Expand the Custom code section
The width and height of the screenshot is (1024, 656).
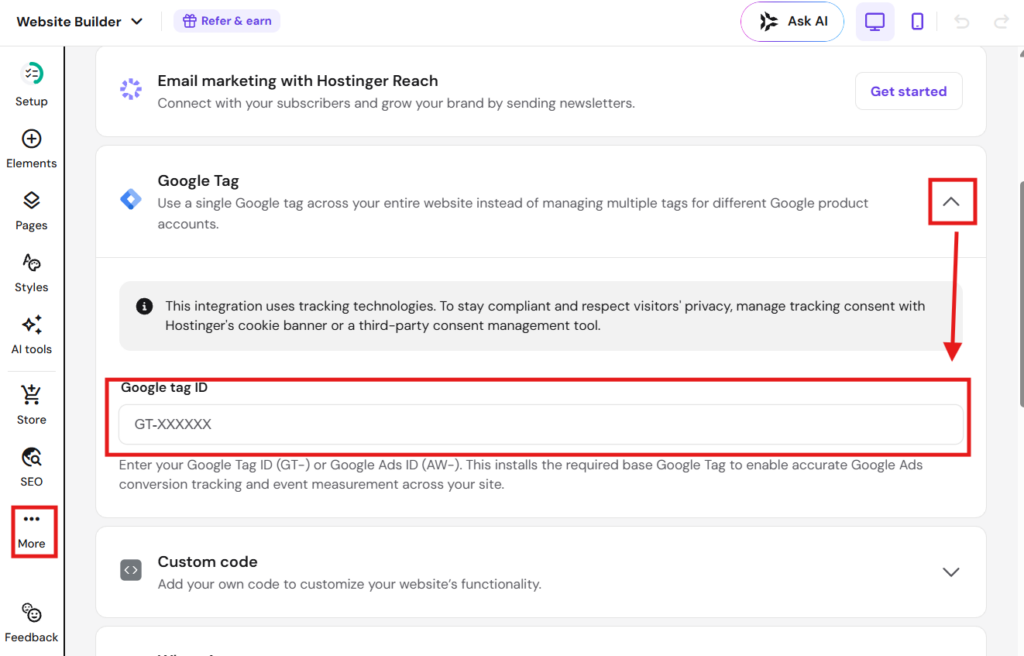click(951, 572)
